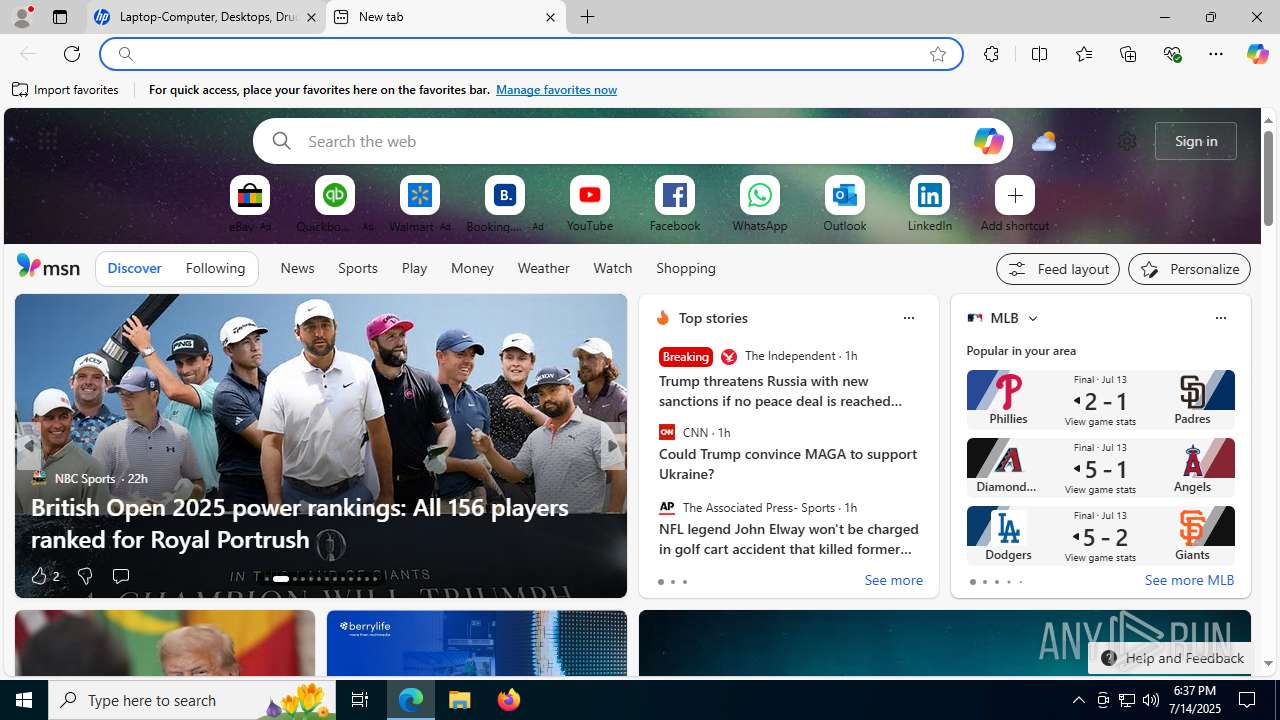
Task: Open the Watch section
Action: 613,268
